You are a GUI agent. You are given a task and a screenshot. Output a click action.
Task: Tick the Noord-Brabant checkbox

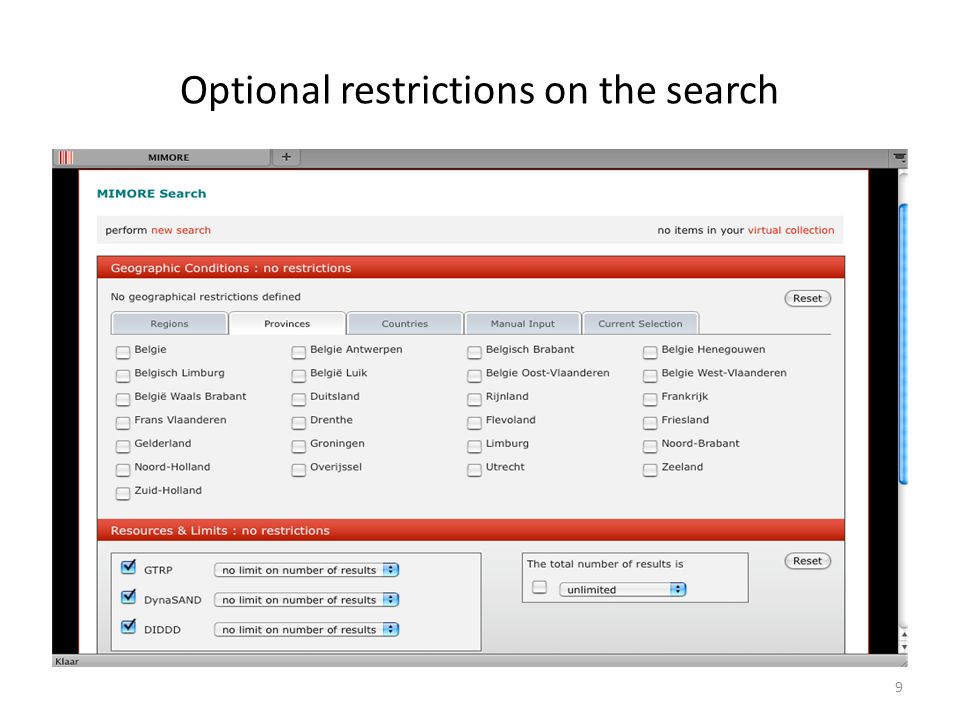point(650,445)
